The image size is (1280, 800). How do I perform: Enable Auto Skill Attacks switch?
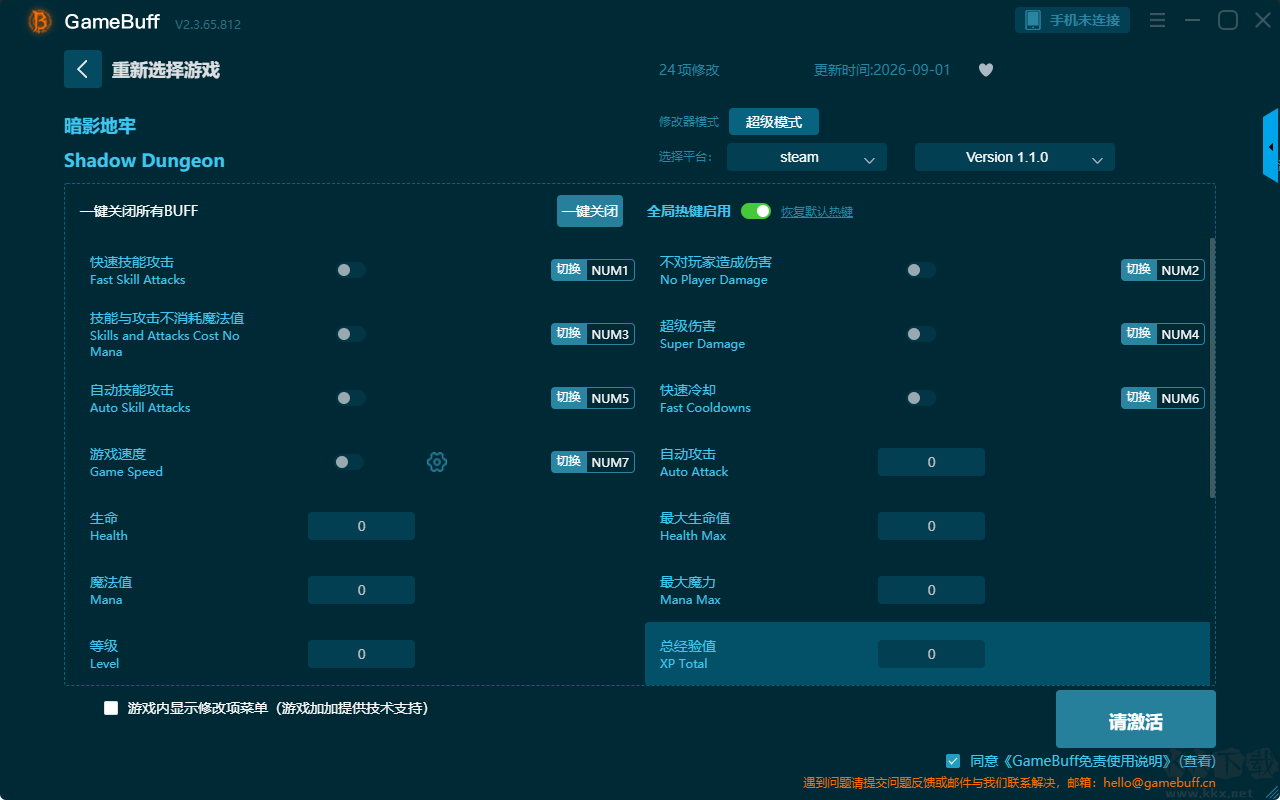[x=351, y=398]
